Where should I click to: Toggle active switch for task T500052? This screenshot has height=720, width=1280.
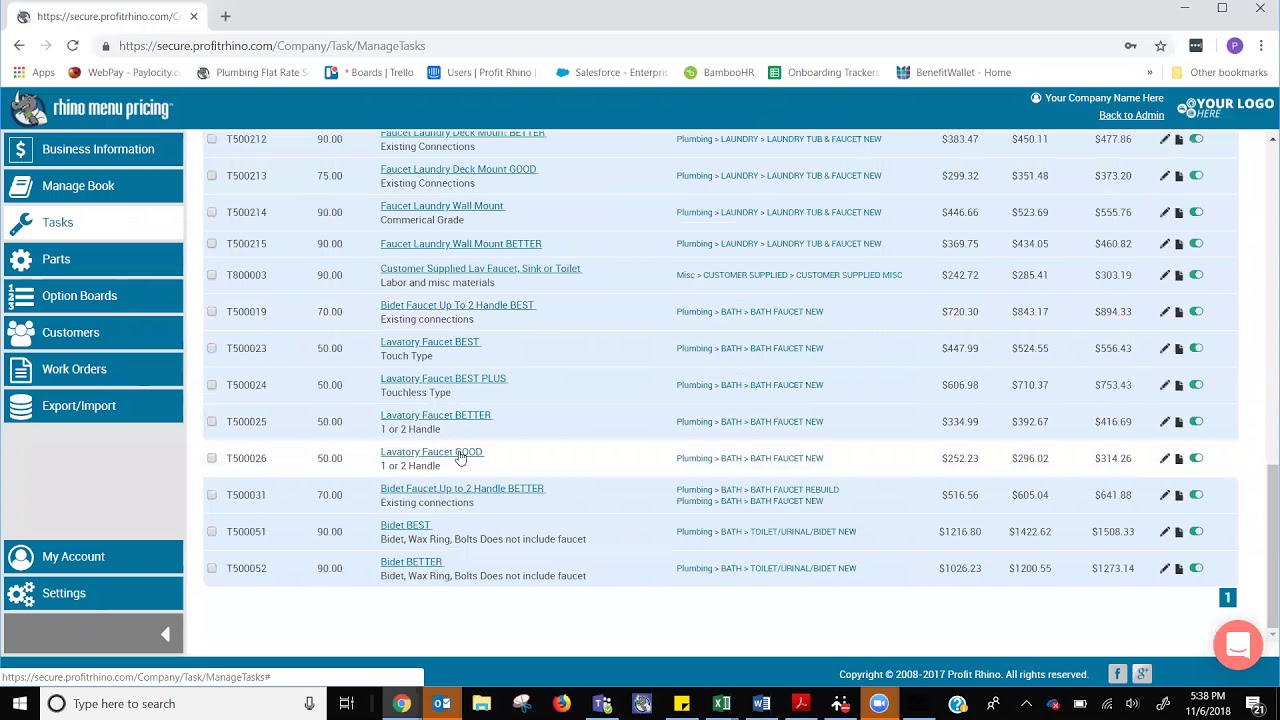[x=1196, y=568]
